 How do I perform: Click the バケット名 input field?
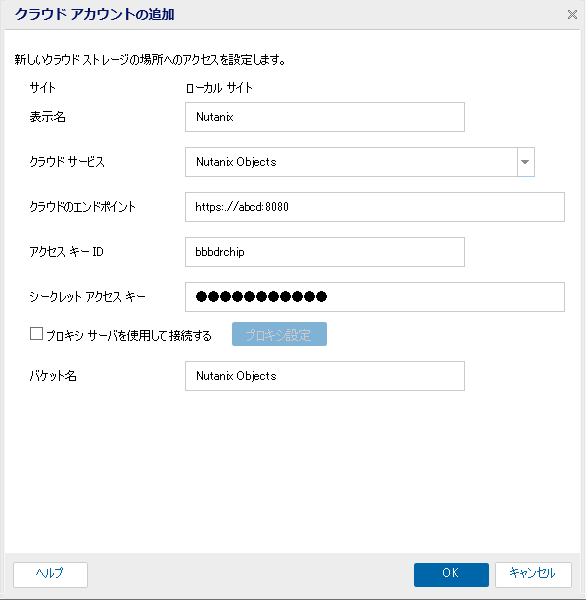click(325, 376)
